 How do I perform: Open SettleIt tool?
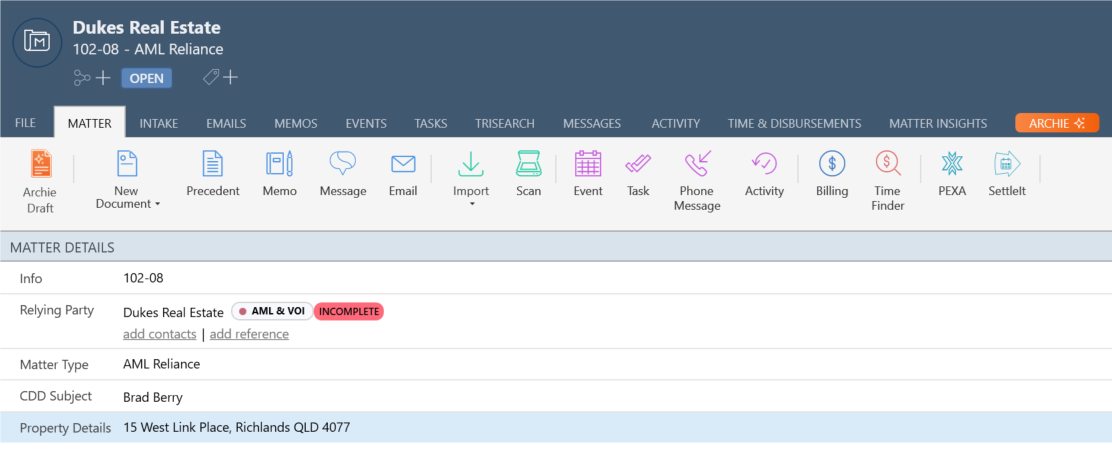point(1007,174)
